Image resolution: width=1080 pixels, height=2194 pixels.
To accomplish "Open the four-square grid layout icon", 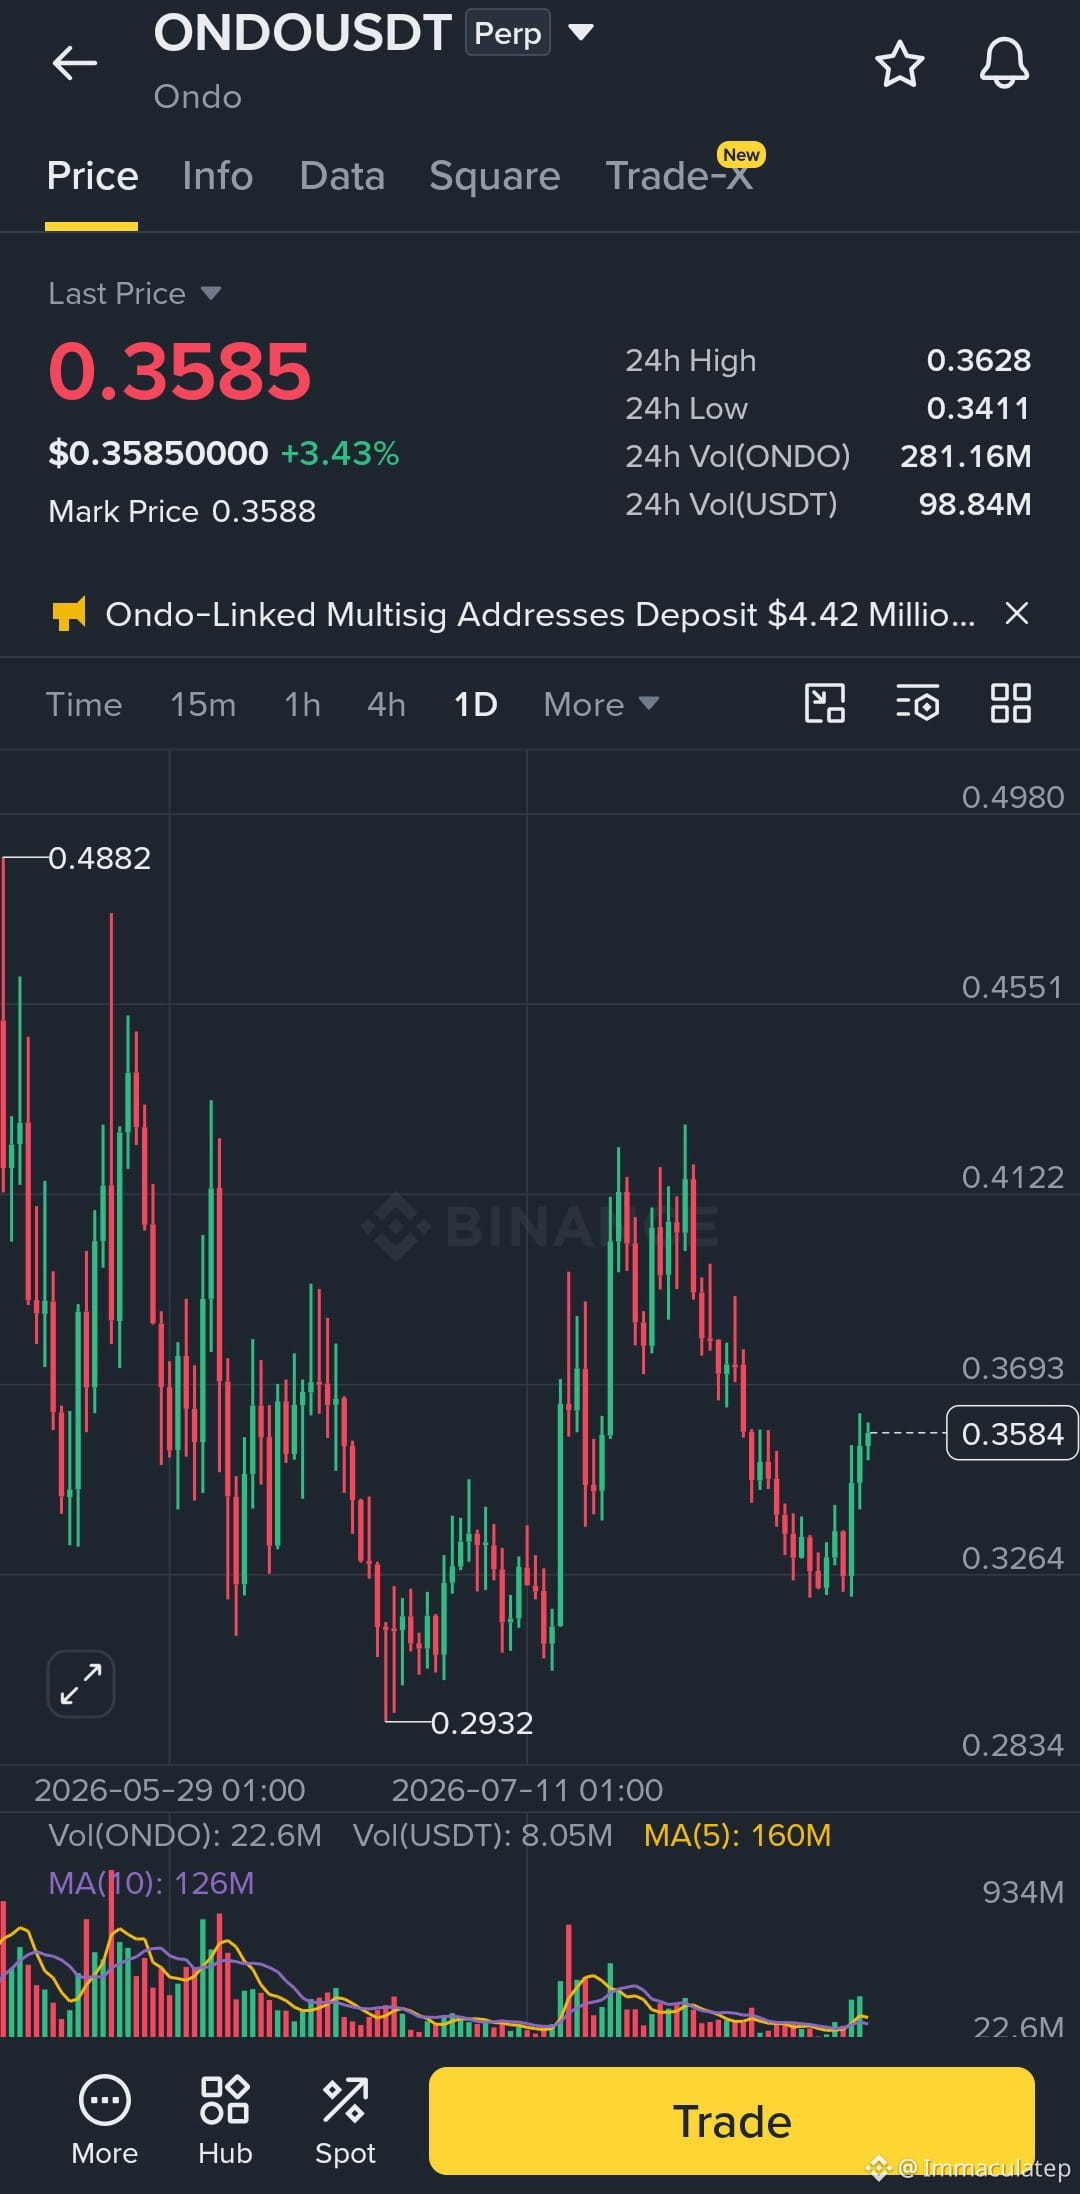I will tap(1010, 703).
